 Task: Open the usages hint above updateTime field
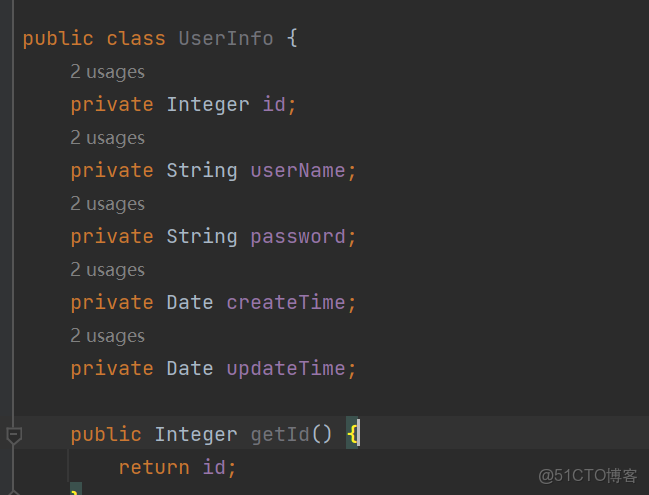107,336
